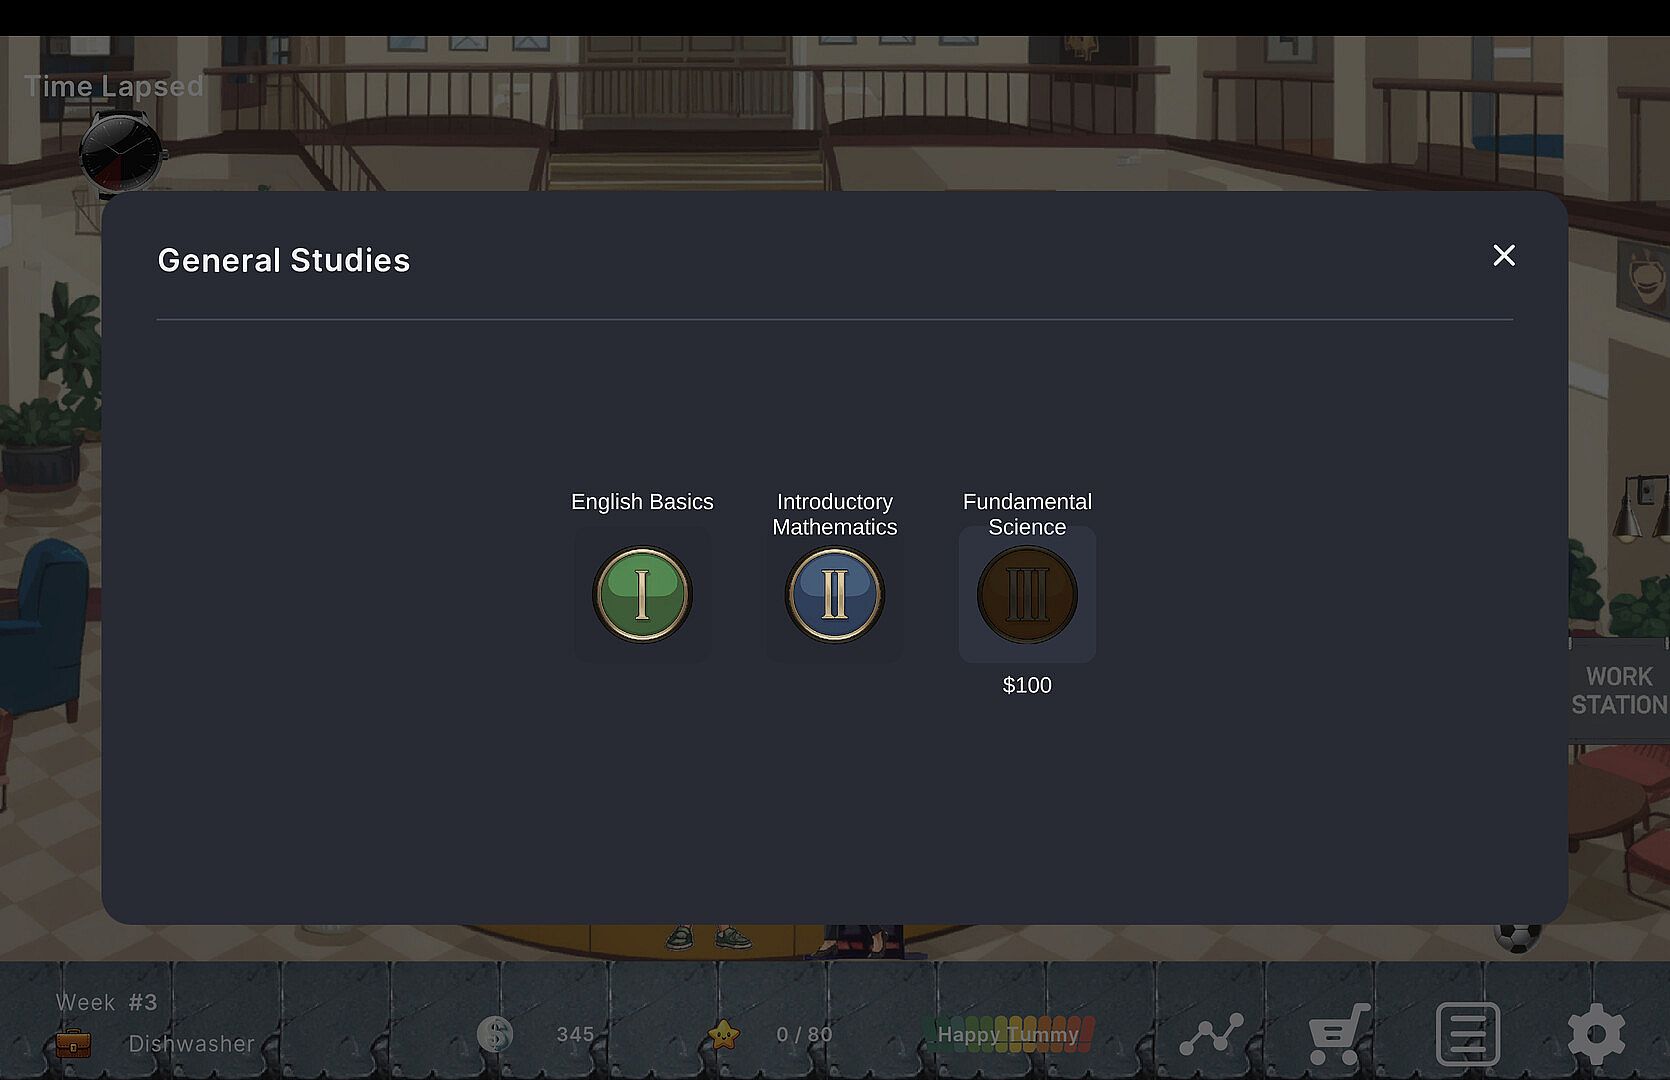Open the shopping cart icon

click(1339, 1034)
